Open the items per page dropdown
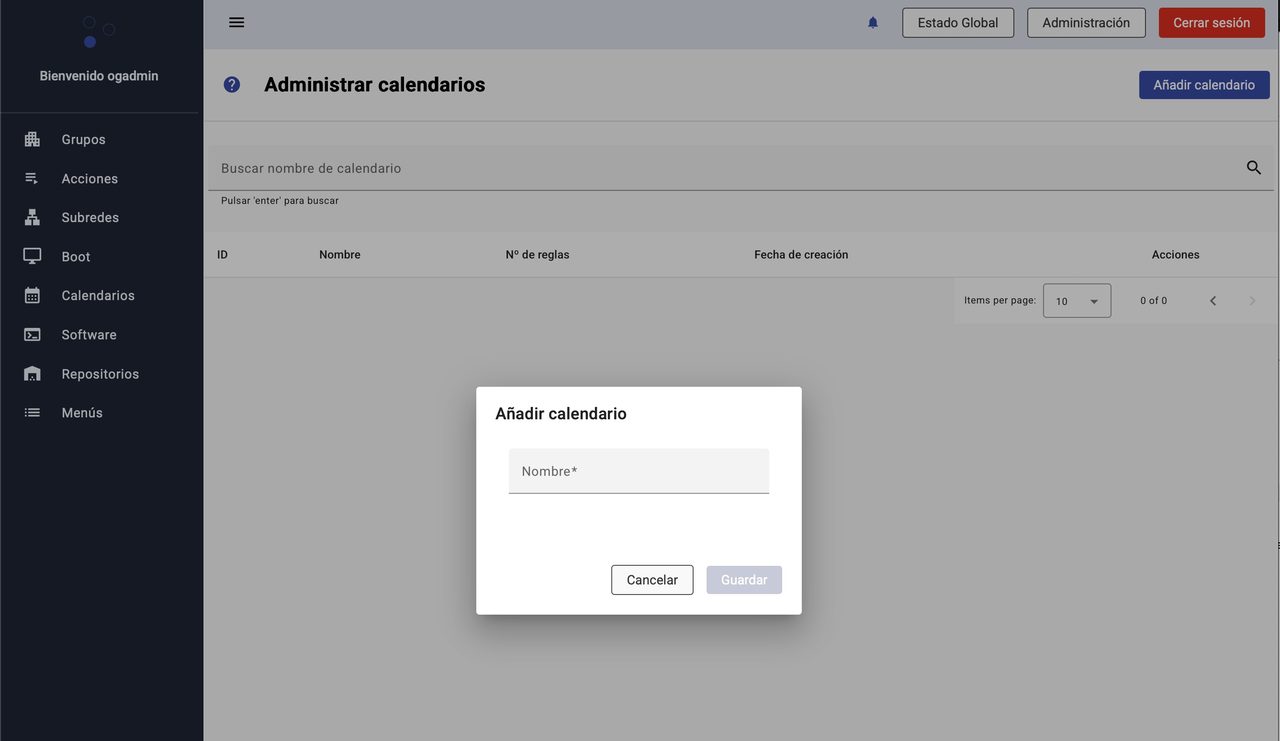Screen dimensions: 1280x741 [1076, 301]
